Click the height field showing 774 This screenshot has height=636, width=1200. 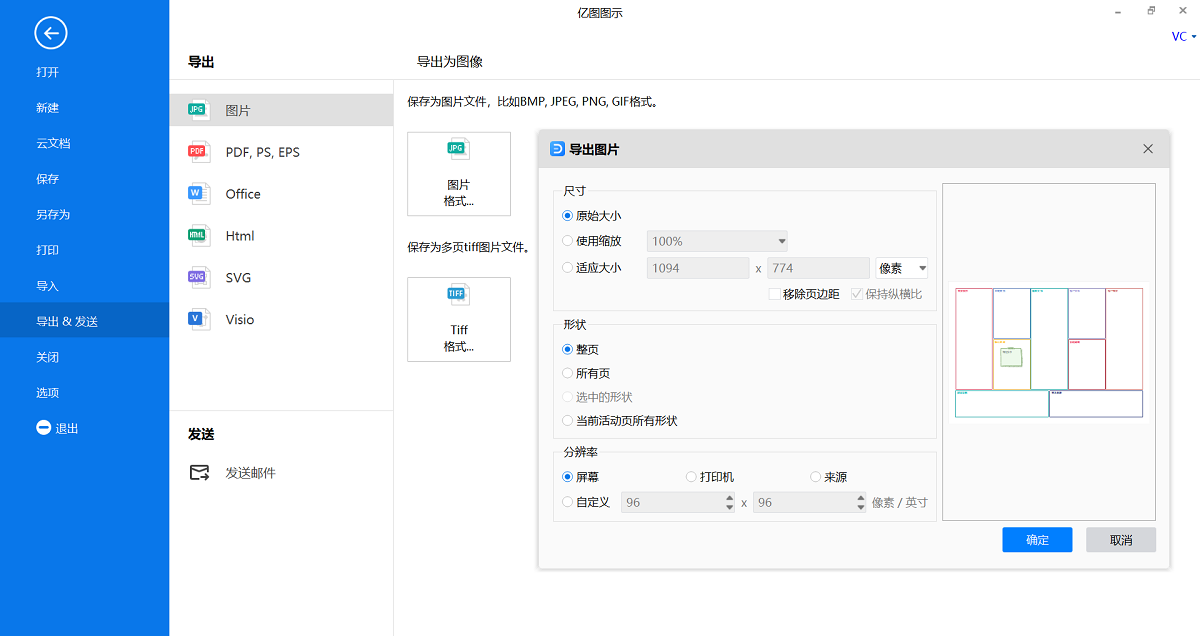point(818,268)
